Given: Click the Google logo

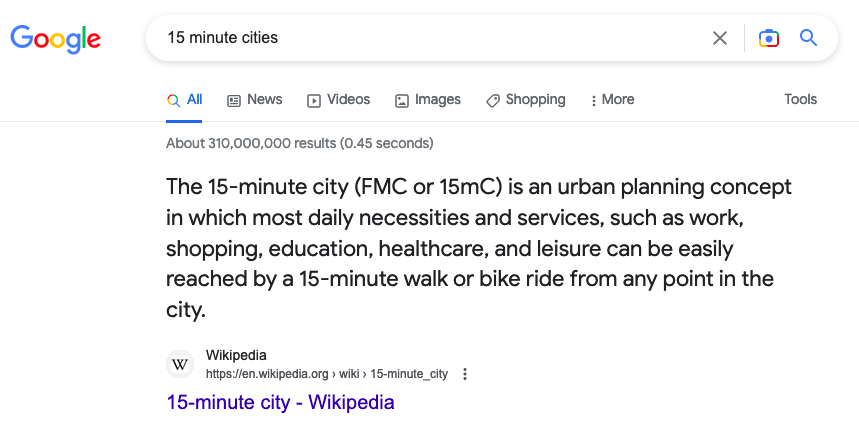Looking at the screenshot, I should (55, 39).
